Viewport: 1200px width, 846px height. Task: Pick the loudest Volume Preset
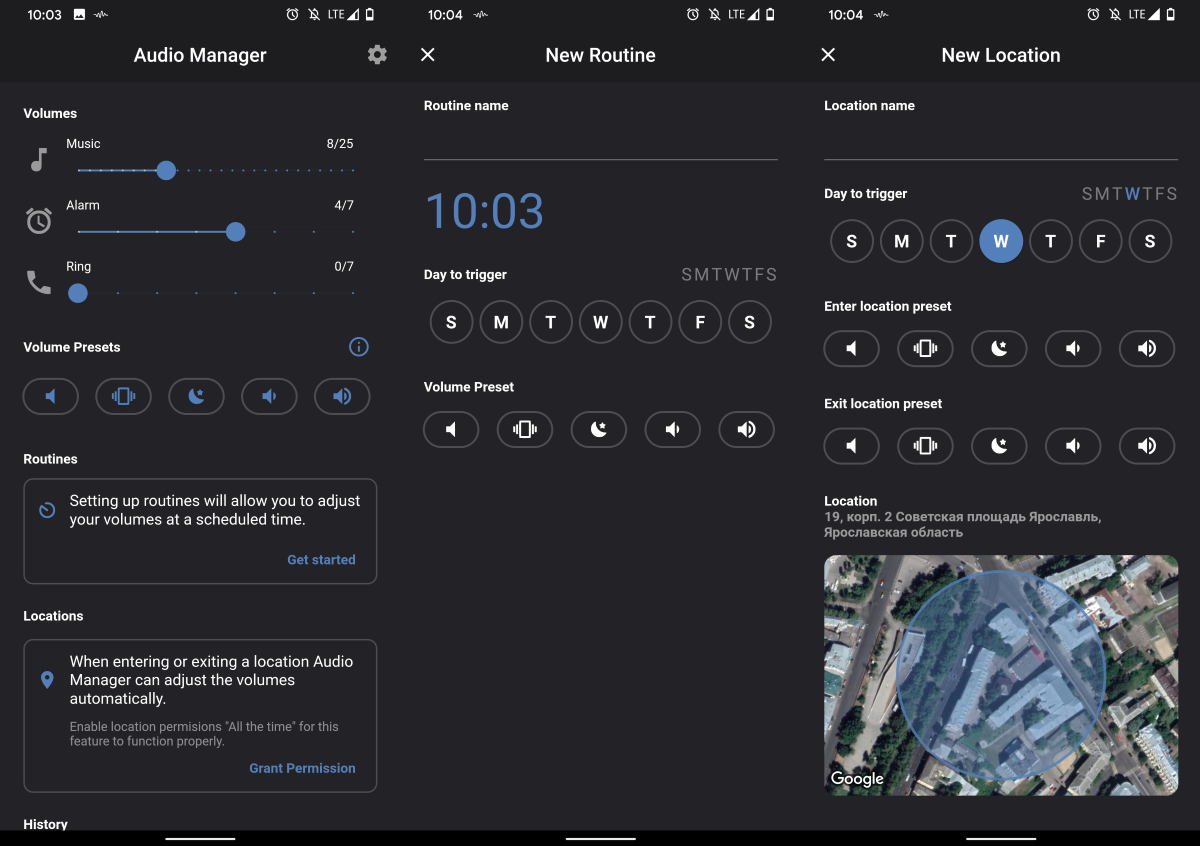[341, 396]
